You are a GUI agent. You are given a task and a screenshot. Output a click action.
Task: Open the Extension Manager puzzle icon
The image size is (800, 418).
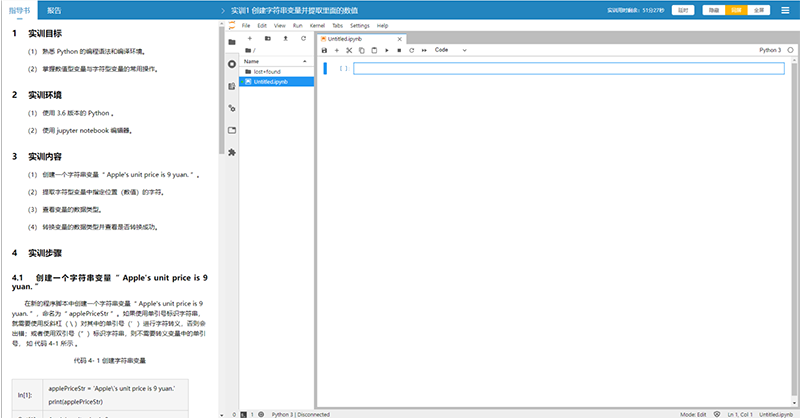click(x=232, y=152)
